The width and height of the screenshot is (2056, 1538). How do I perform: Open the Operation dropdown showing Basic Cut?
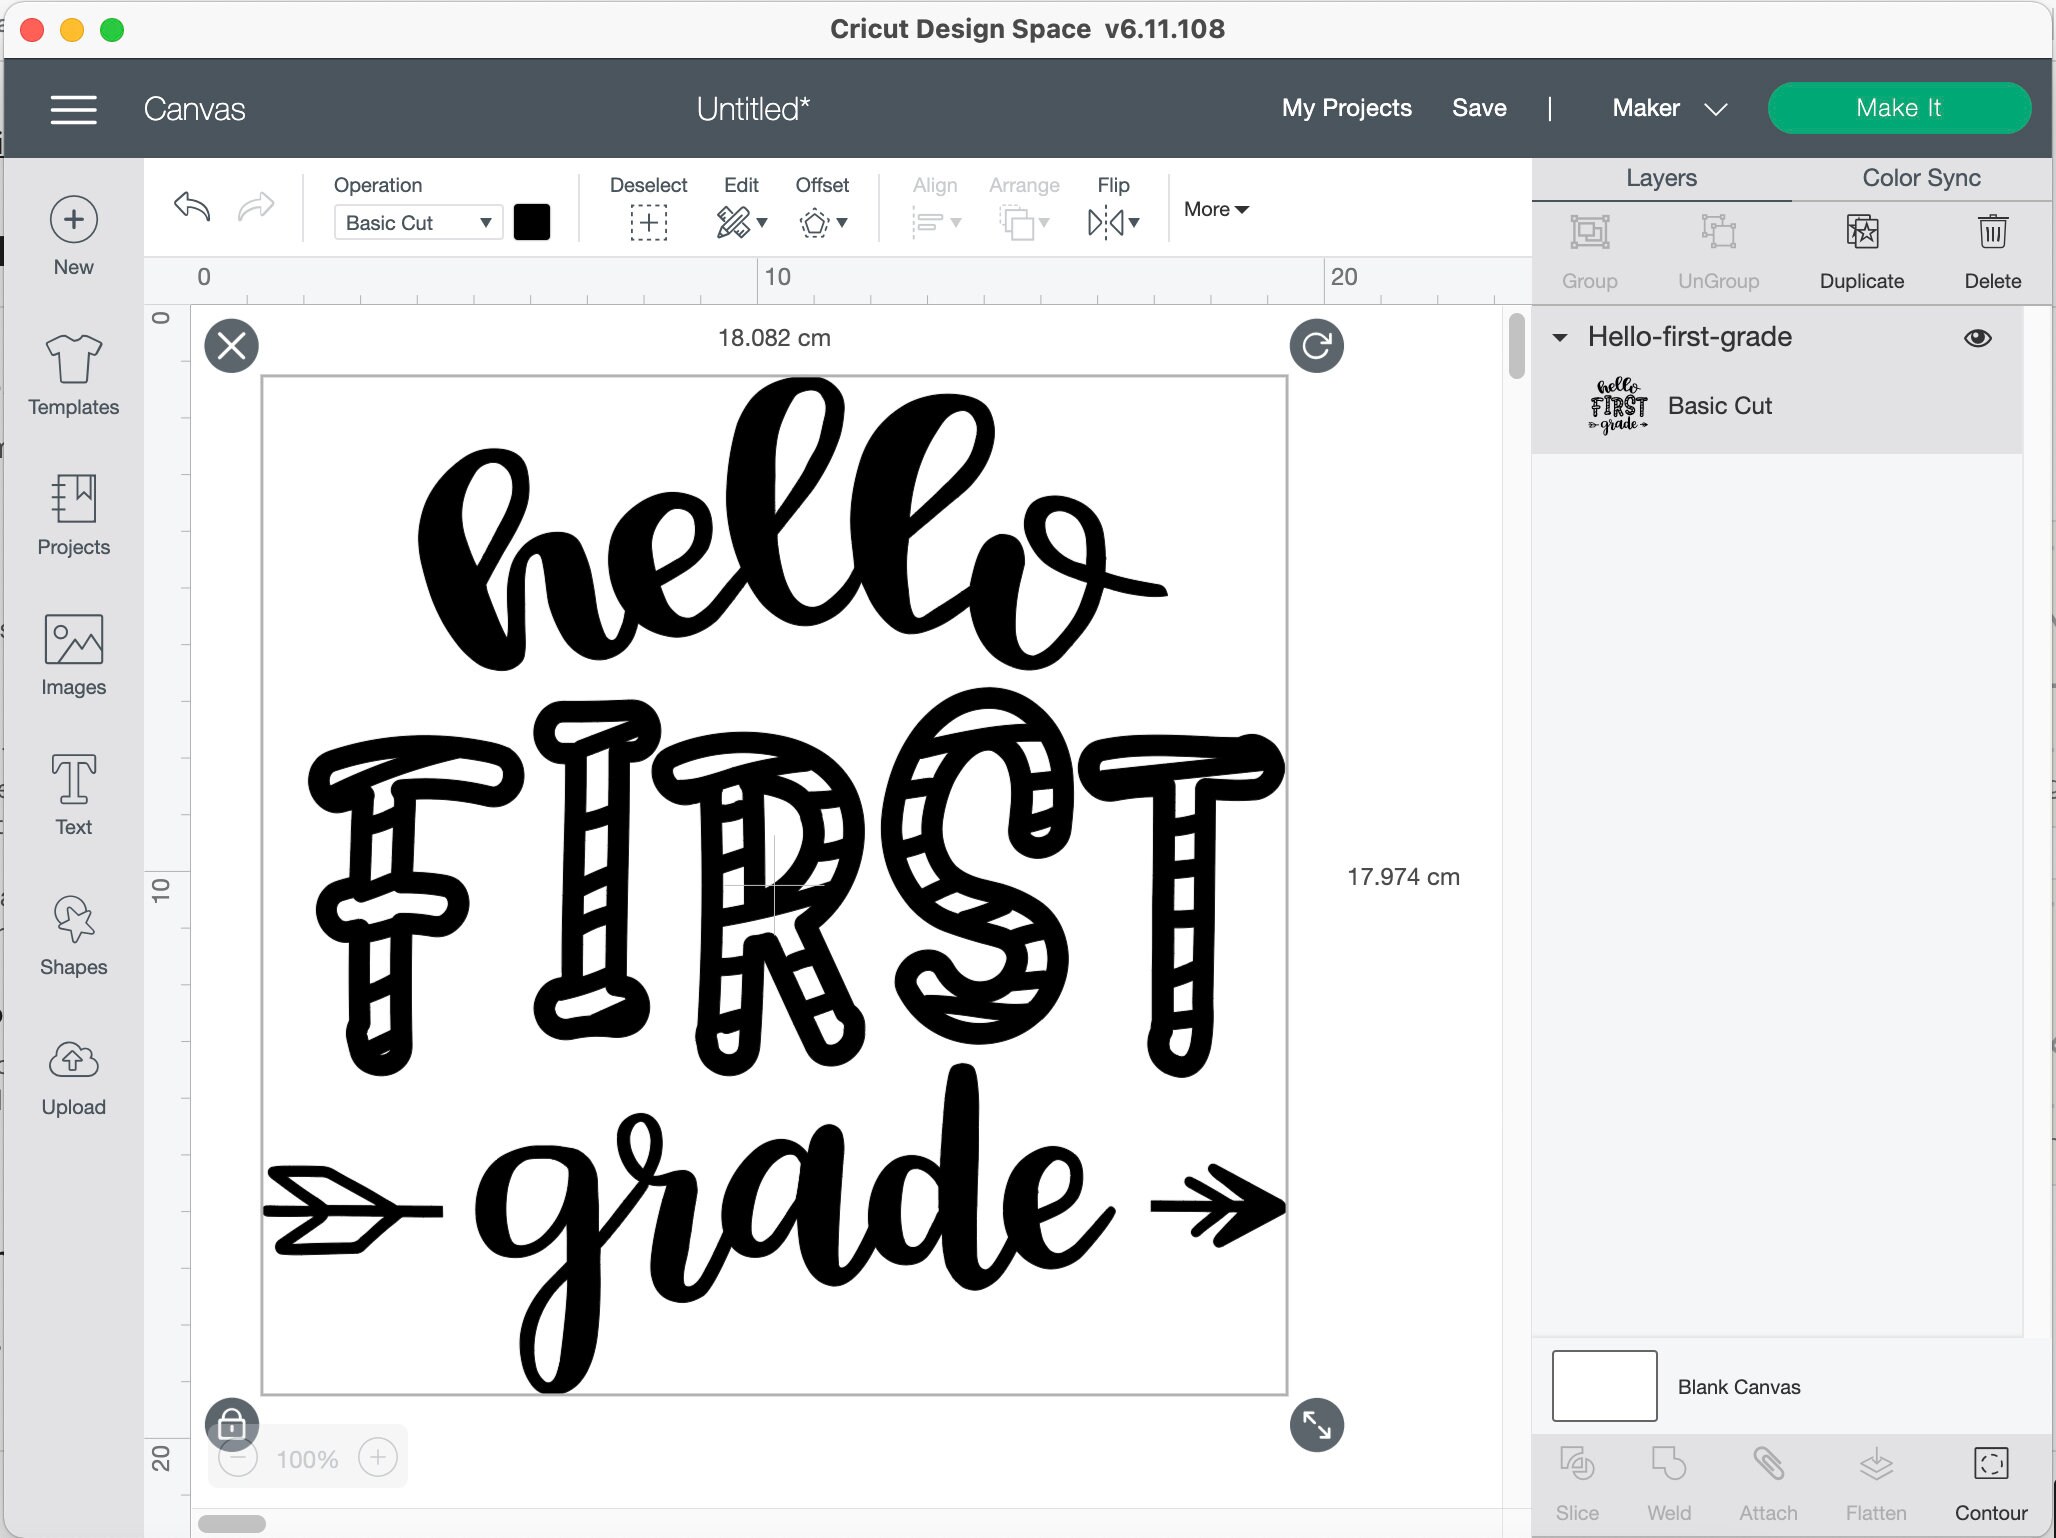[417, 222]
